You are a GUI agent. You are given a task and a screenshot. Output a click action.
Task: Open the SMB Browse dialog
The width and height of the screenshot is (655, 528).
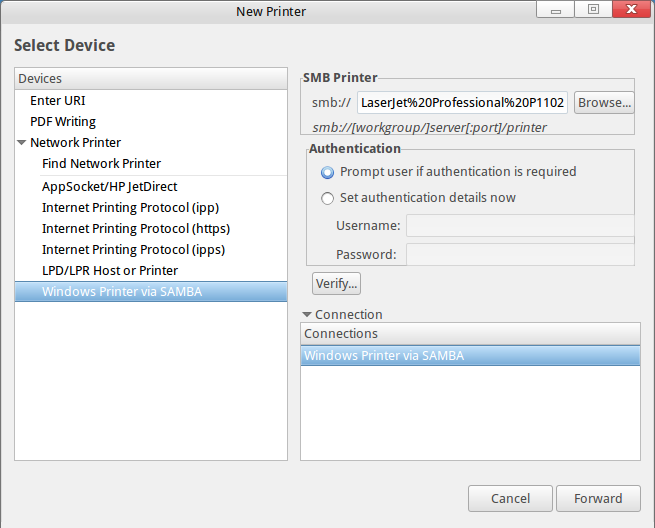[x=604, y=102]
